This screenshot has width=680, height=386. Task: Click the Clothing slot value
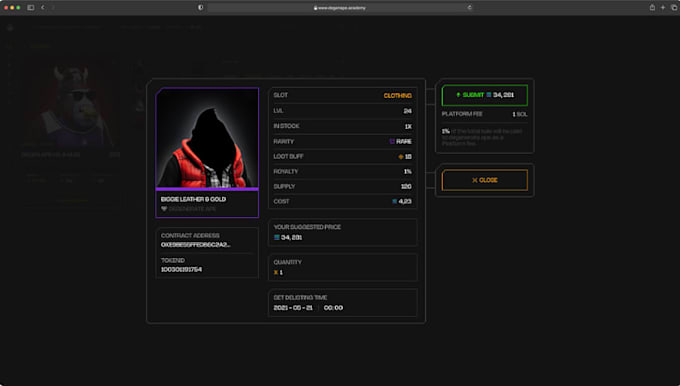pos(398,95)
